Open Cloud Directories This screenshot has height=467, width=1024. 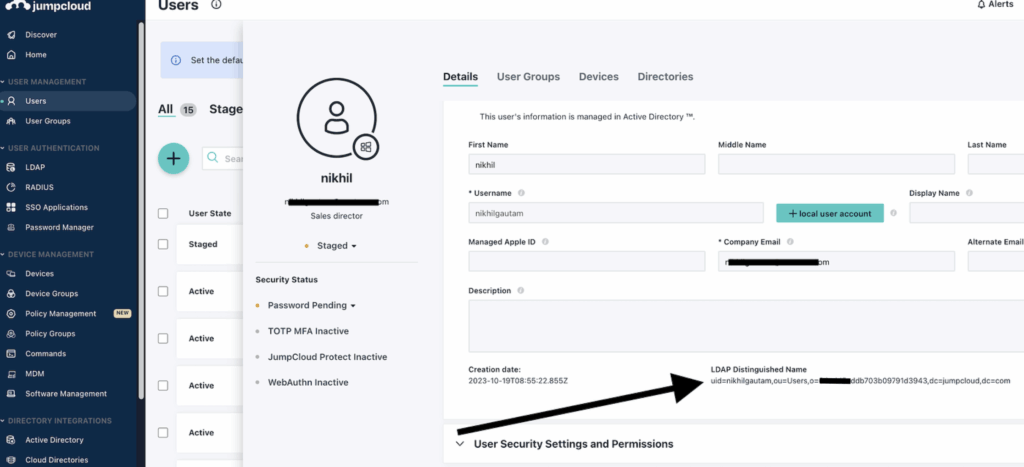click(56, 460)
